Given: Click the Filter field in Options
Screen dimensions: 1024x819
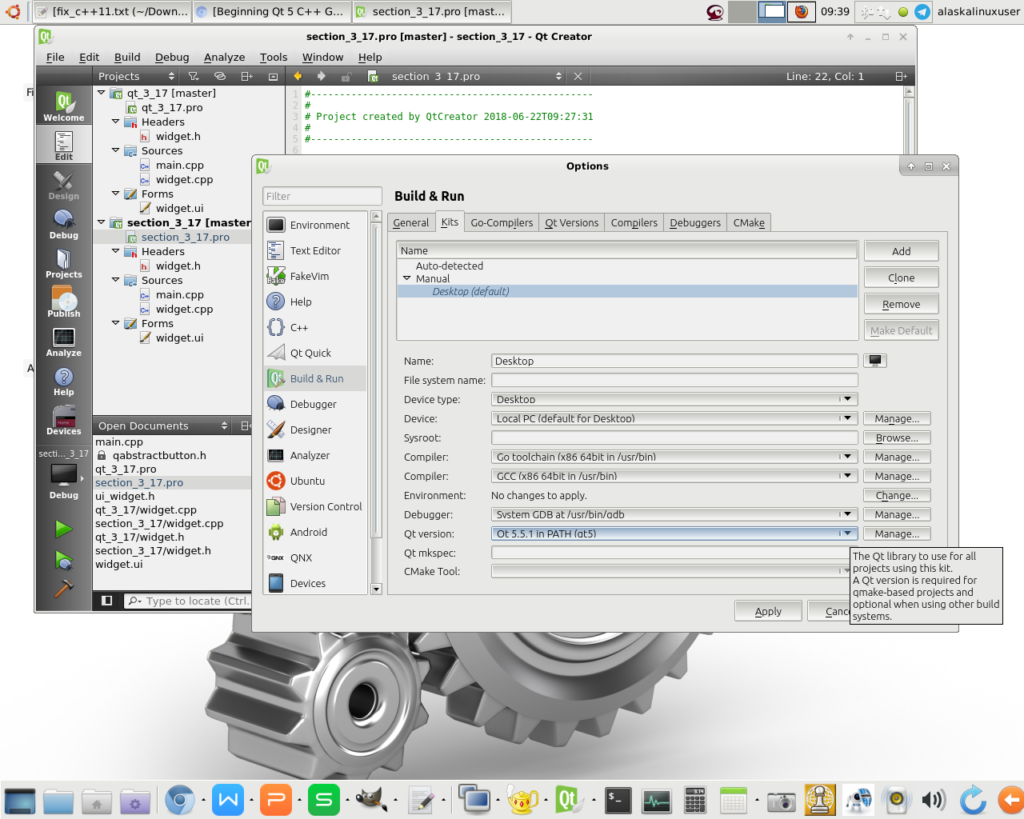Looking at the screenshot, I should coord(322,196).
